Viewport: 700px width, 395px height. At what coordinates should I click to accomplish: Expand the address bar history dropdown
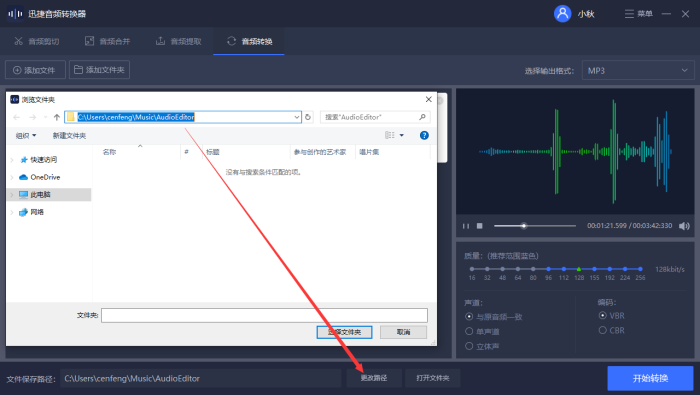pos(297,117)
